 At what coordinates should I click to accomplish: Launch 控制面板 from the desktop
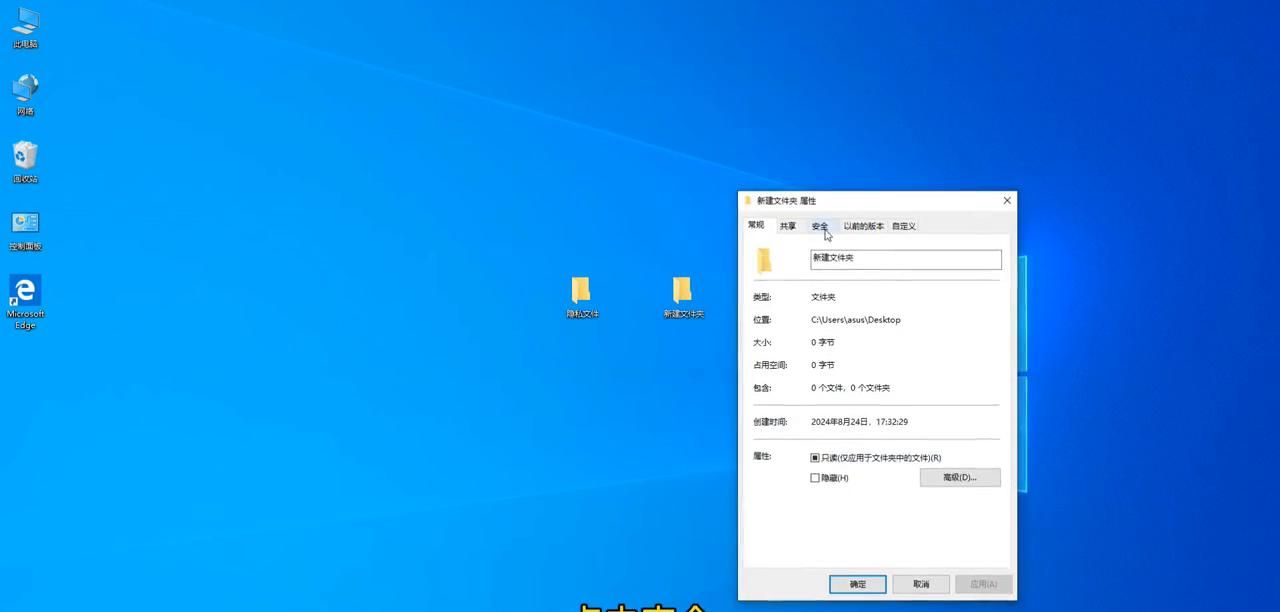[x=25, y=225]
